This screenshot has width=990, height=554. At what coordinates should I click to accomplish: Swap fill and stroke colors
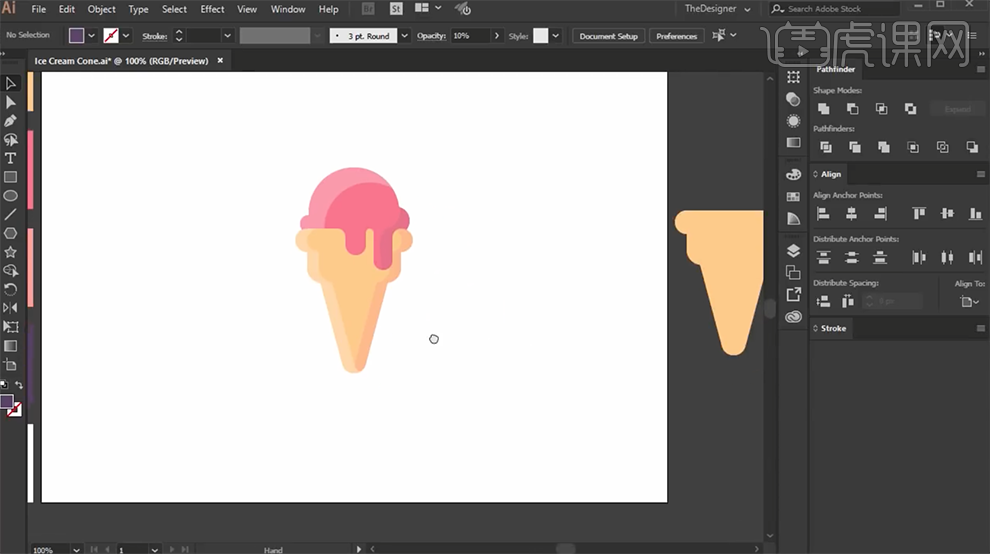[18, 385]
